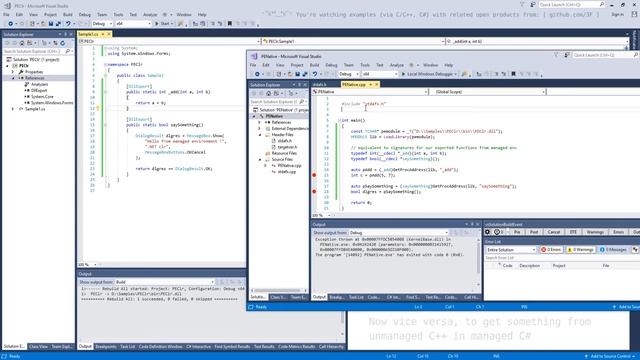Toggle 0 Warnings filter in Error List

[580, 249]
